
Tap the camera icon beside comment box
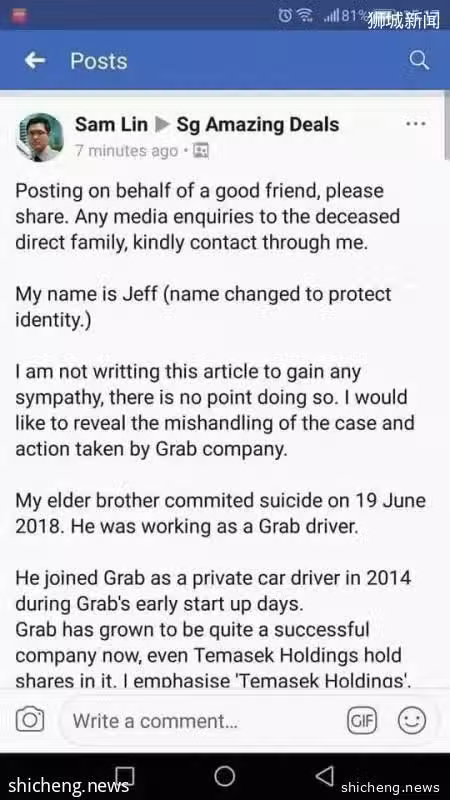(x=30, y=720)
